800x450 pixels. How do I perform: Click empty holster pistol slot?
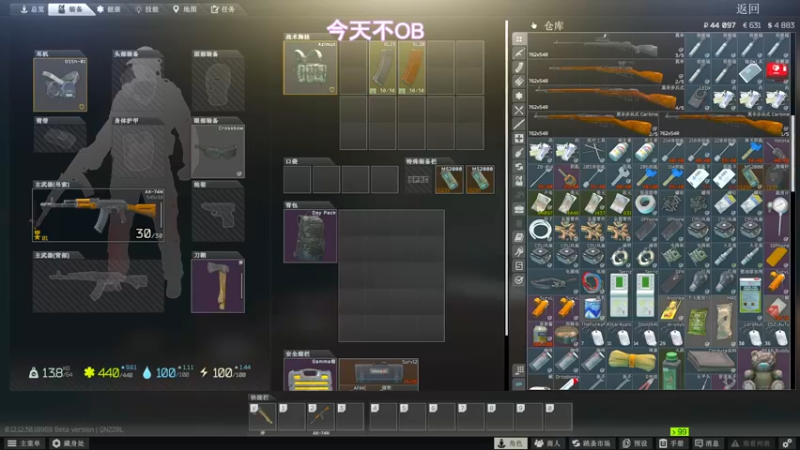tap(218, 215)
